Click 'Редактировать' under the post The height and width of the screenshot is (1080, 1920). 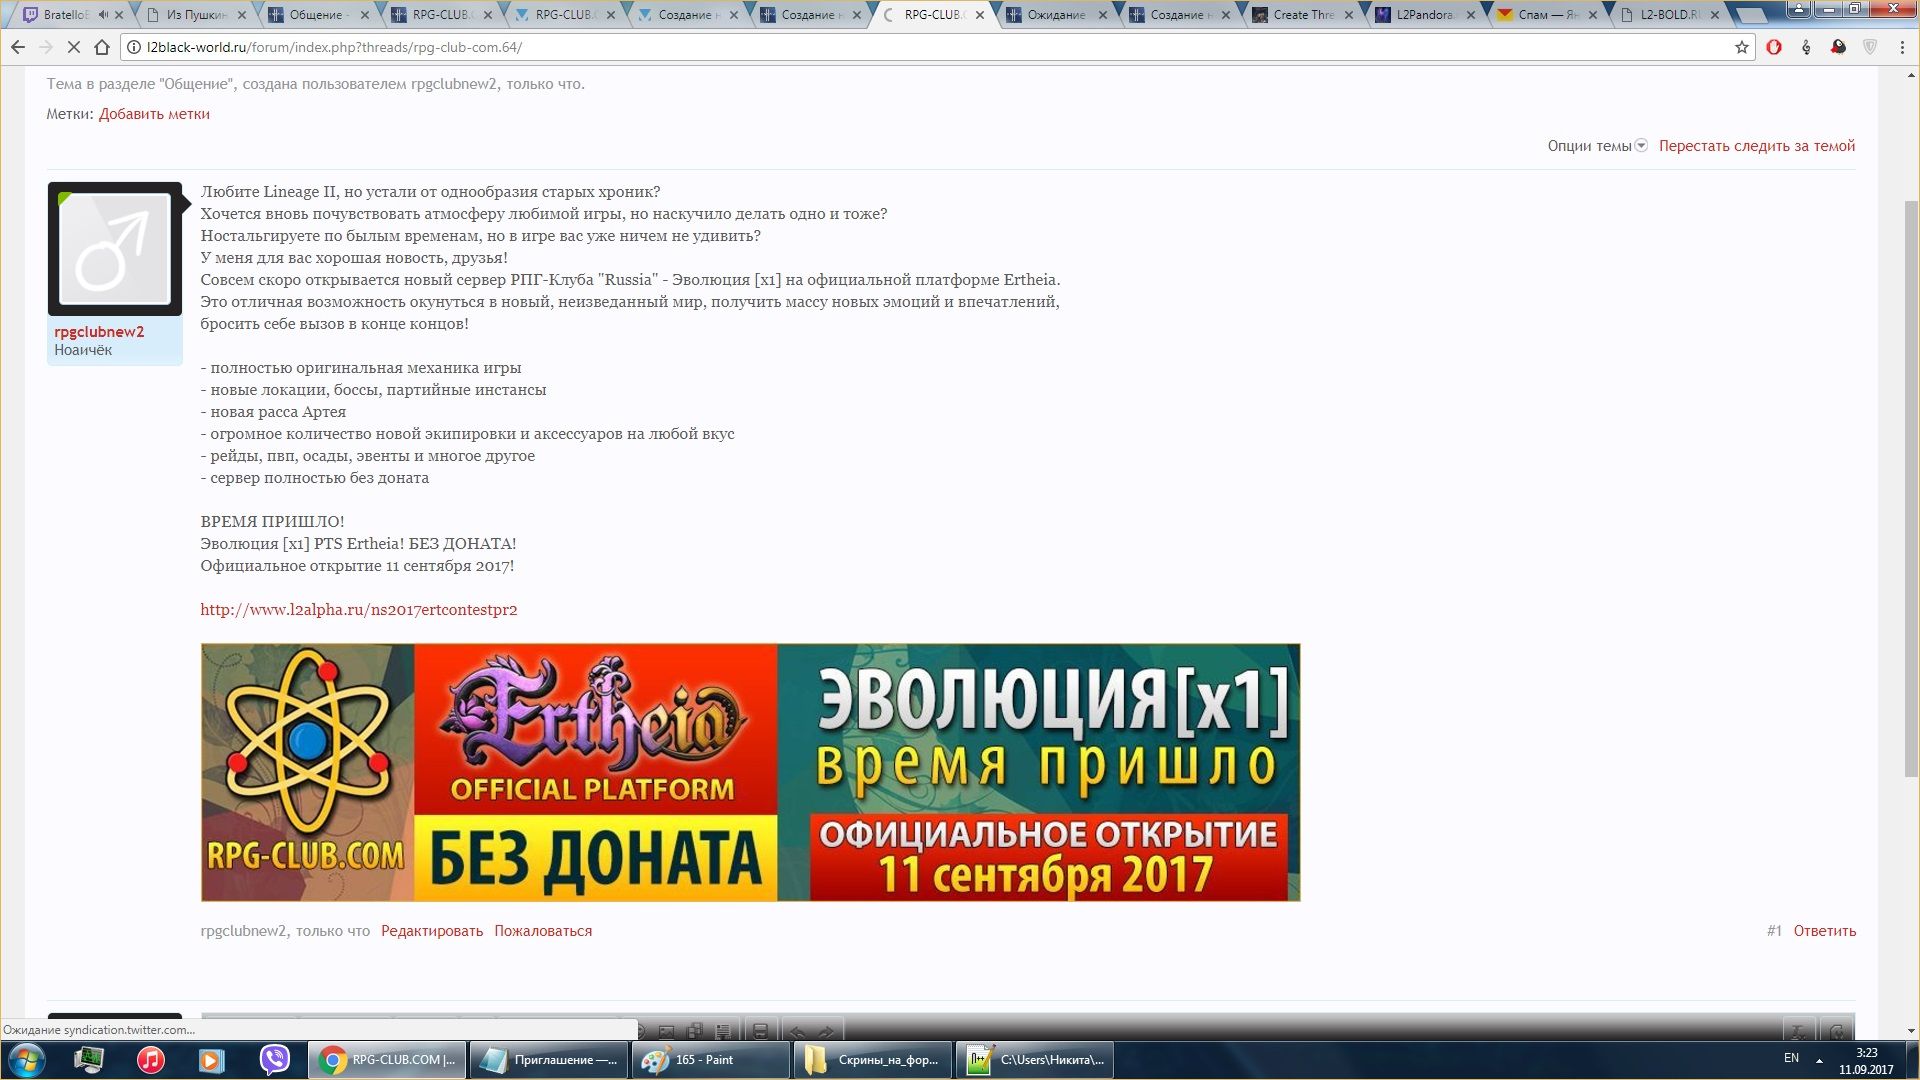pyautogui.click(x=432, y=931)
